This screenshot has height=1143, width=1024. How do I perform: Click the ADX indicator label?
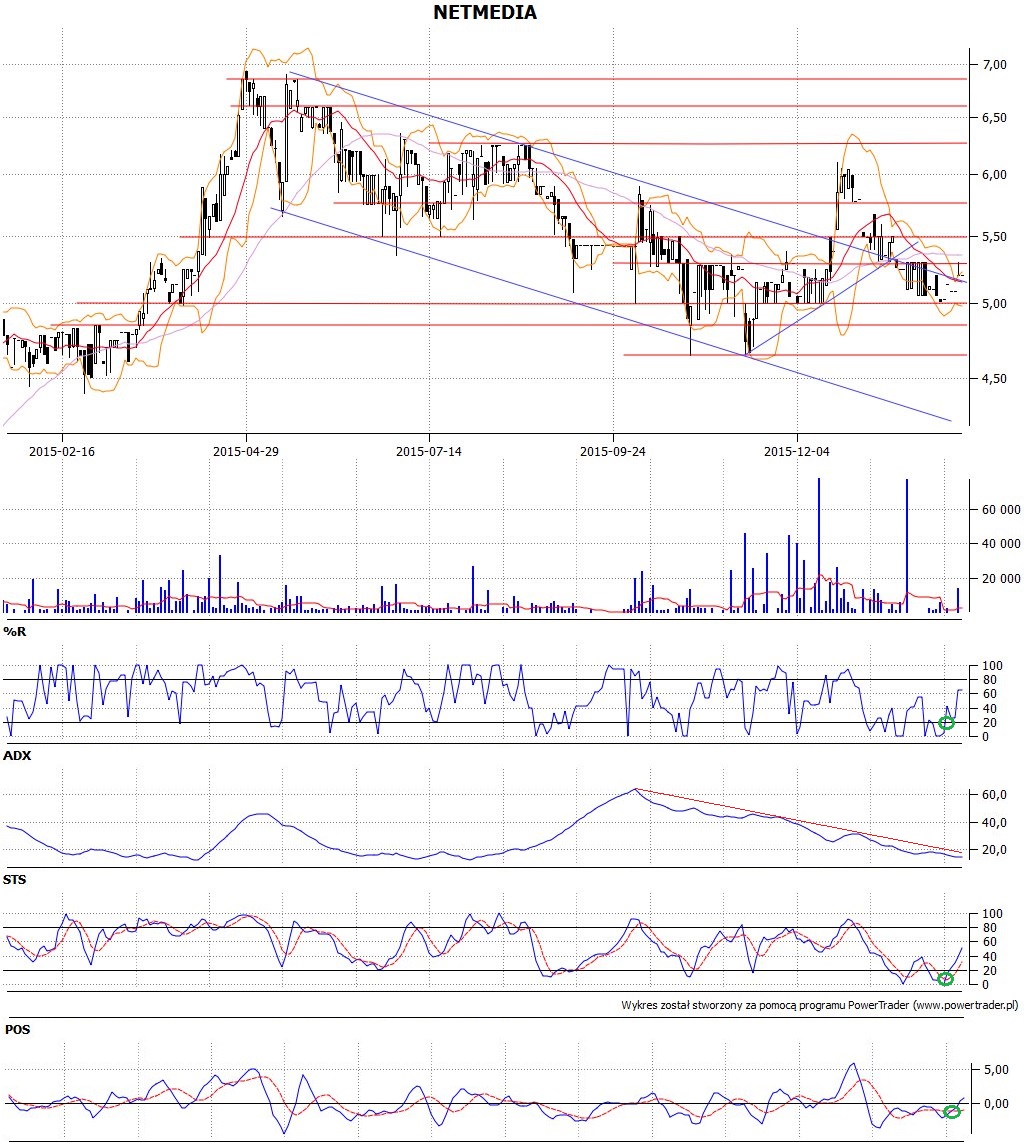pos(17,755)
